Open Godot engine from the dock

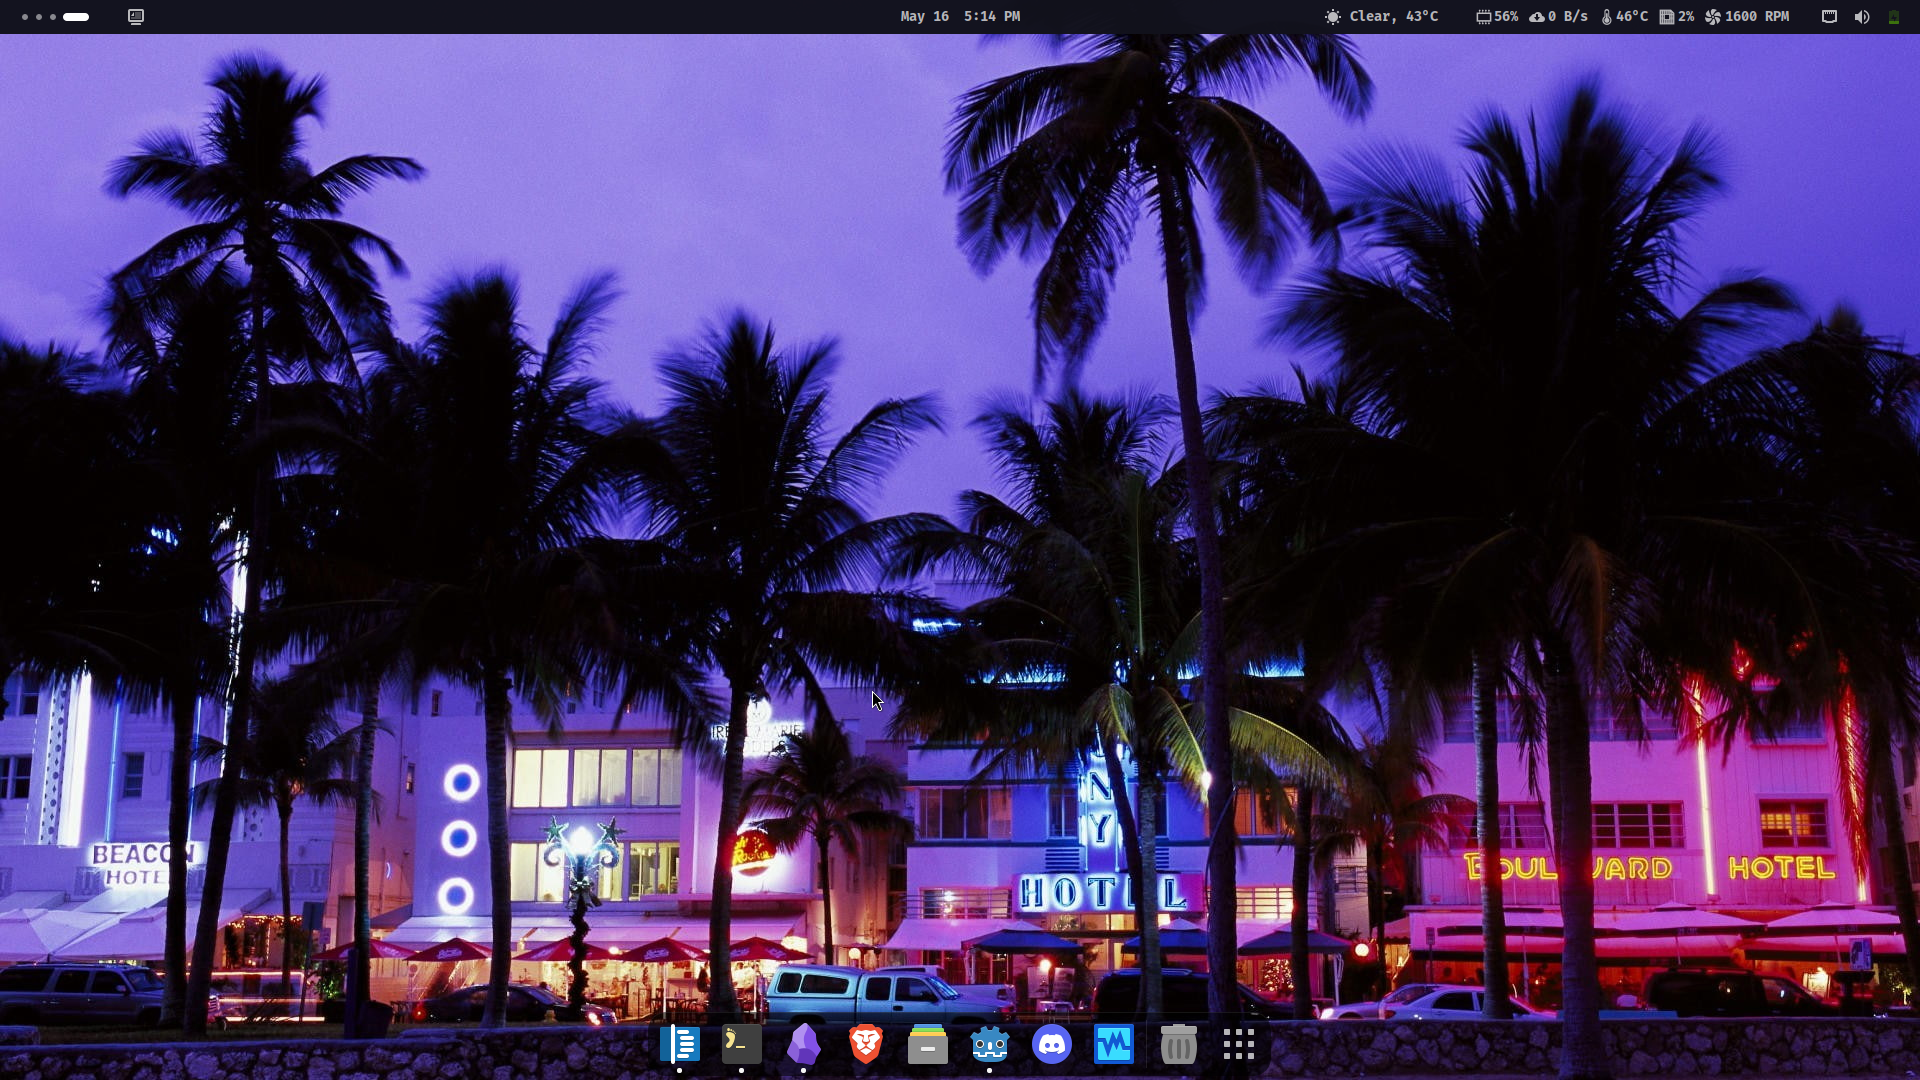point(990,1045)
